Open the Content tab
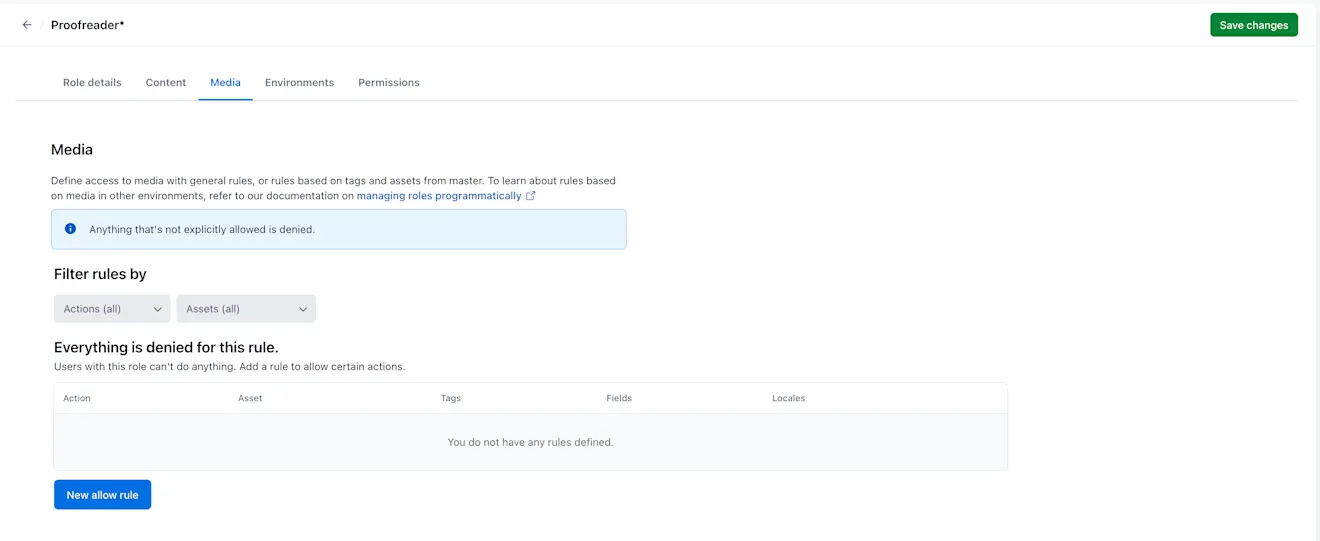Viewport: 1320px width, 541px height. [166, 82]
